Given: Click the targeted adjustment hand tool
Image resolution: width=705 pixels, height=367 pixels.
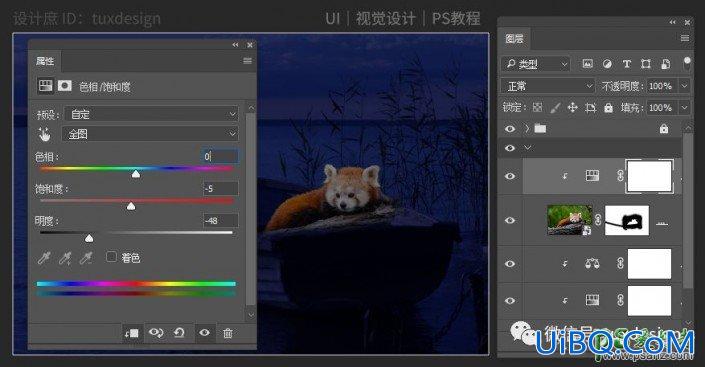Looking at the screenshot, I should click(45, 134).
